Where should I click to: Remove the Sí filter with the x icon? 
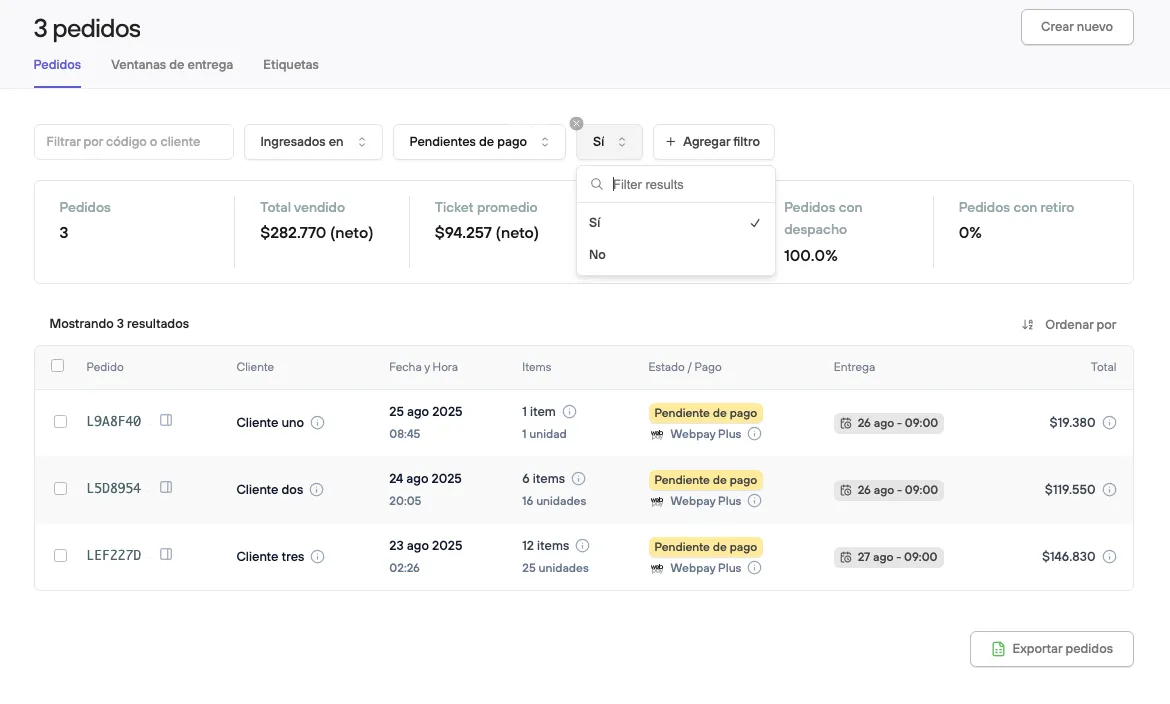click(x=576, y=123)
